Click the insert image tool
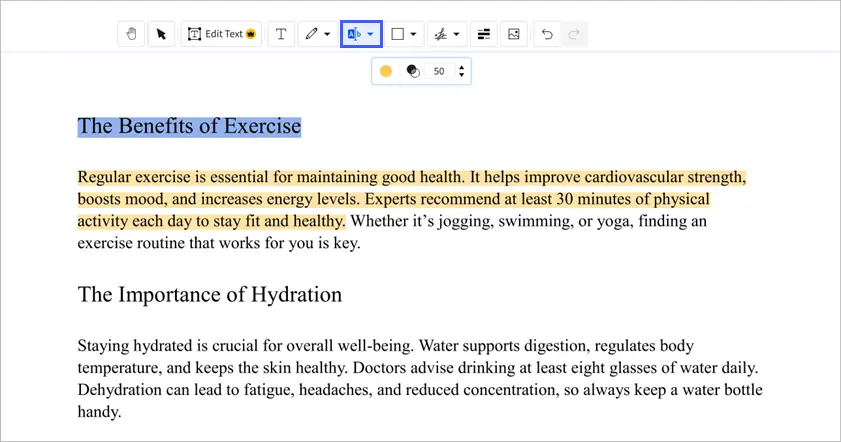Viewport: 841px width, 442px height. point(514,34)
